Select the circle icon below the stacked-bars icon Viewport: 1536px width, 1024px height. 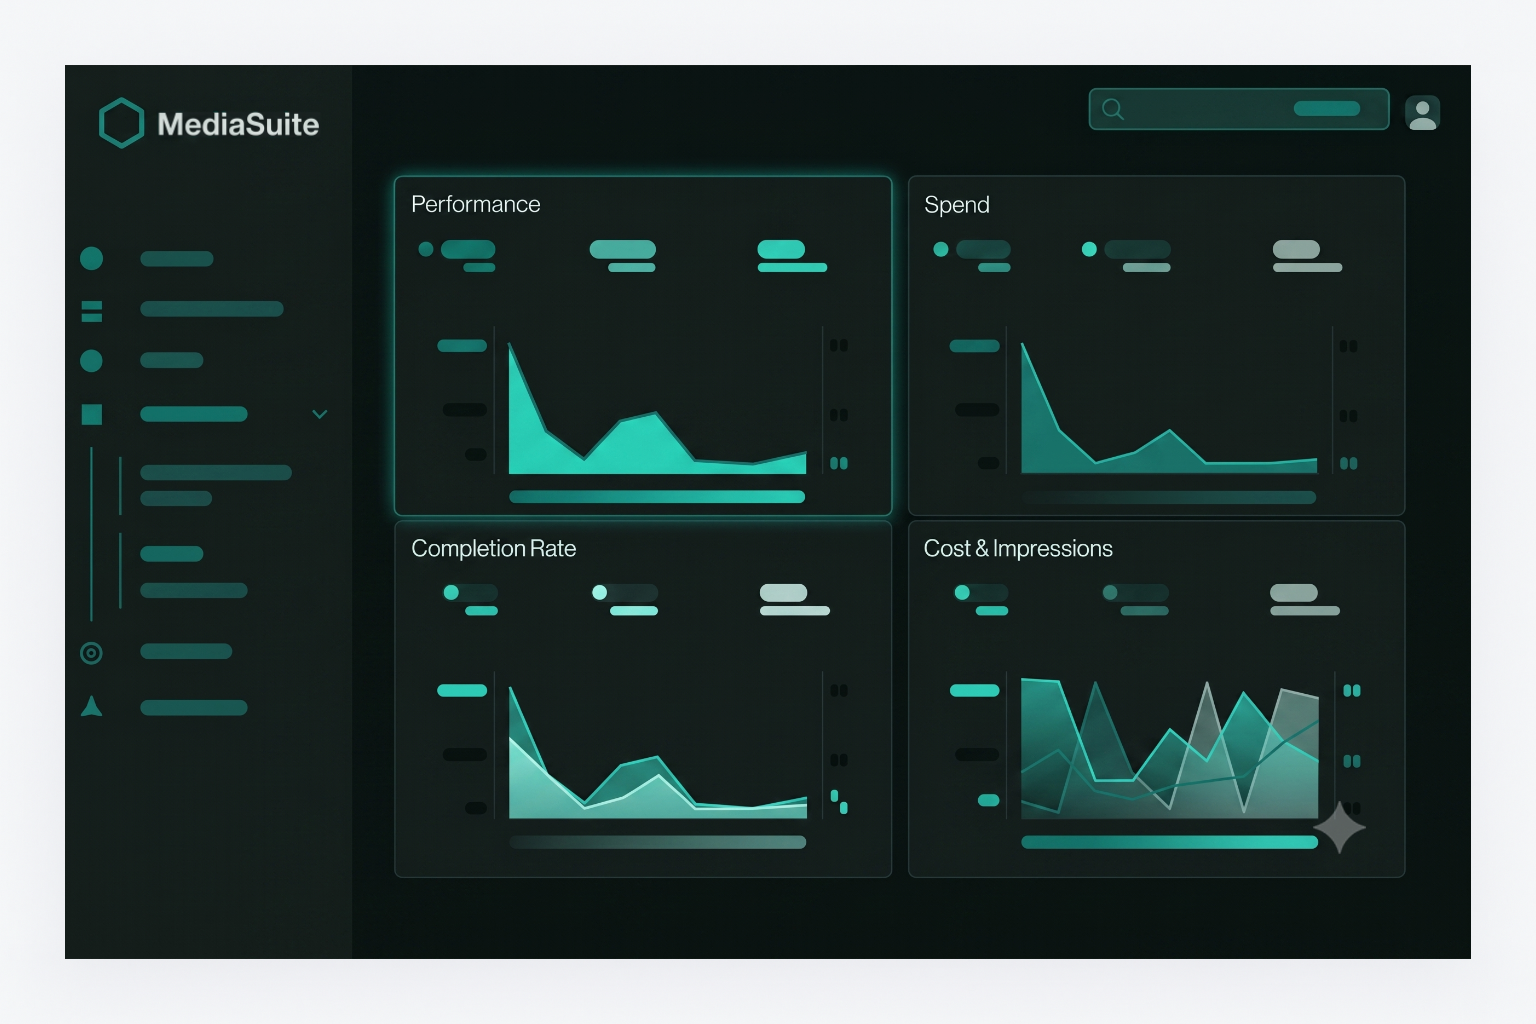91,360
